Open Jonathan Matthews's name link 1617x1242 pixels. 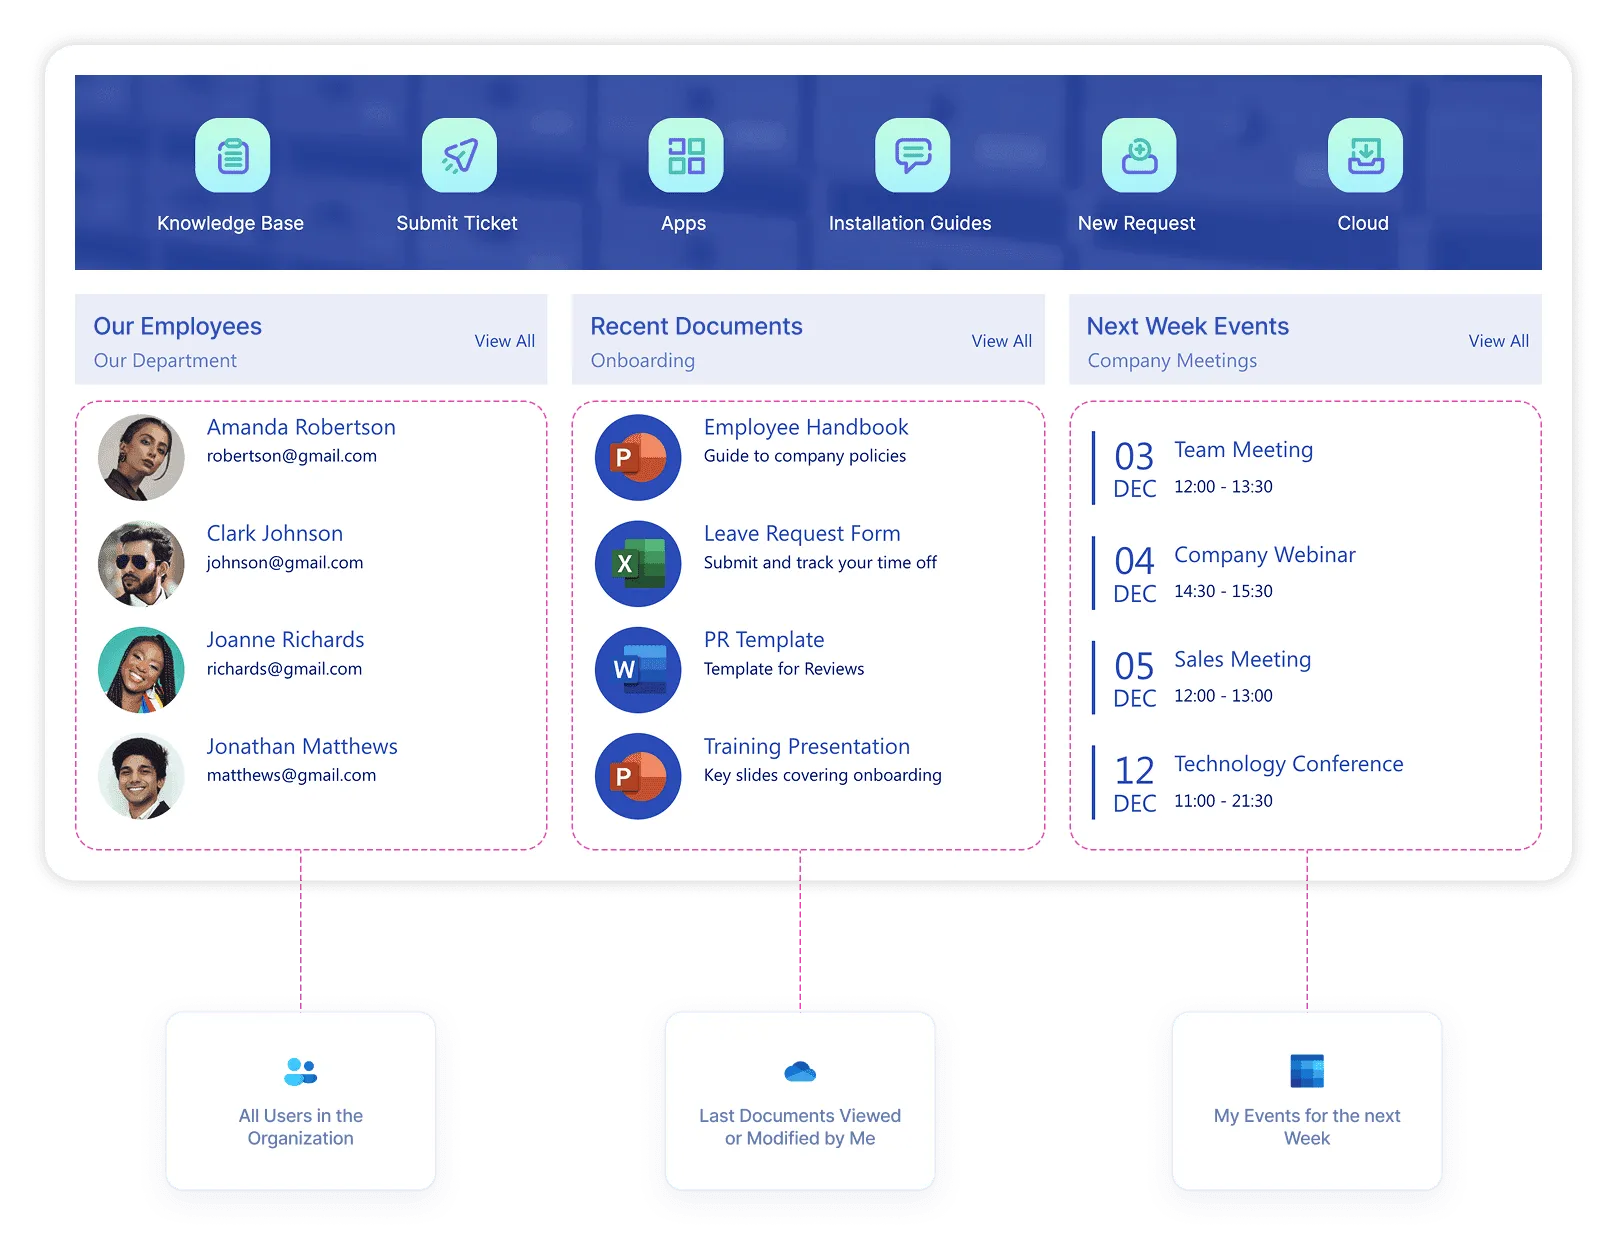click(302, 746)
